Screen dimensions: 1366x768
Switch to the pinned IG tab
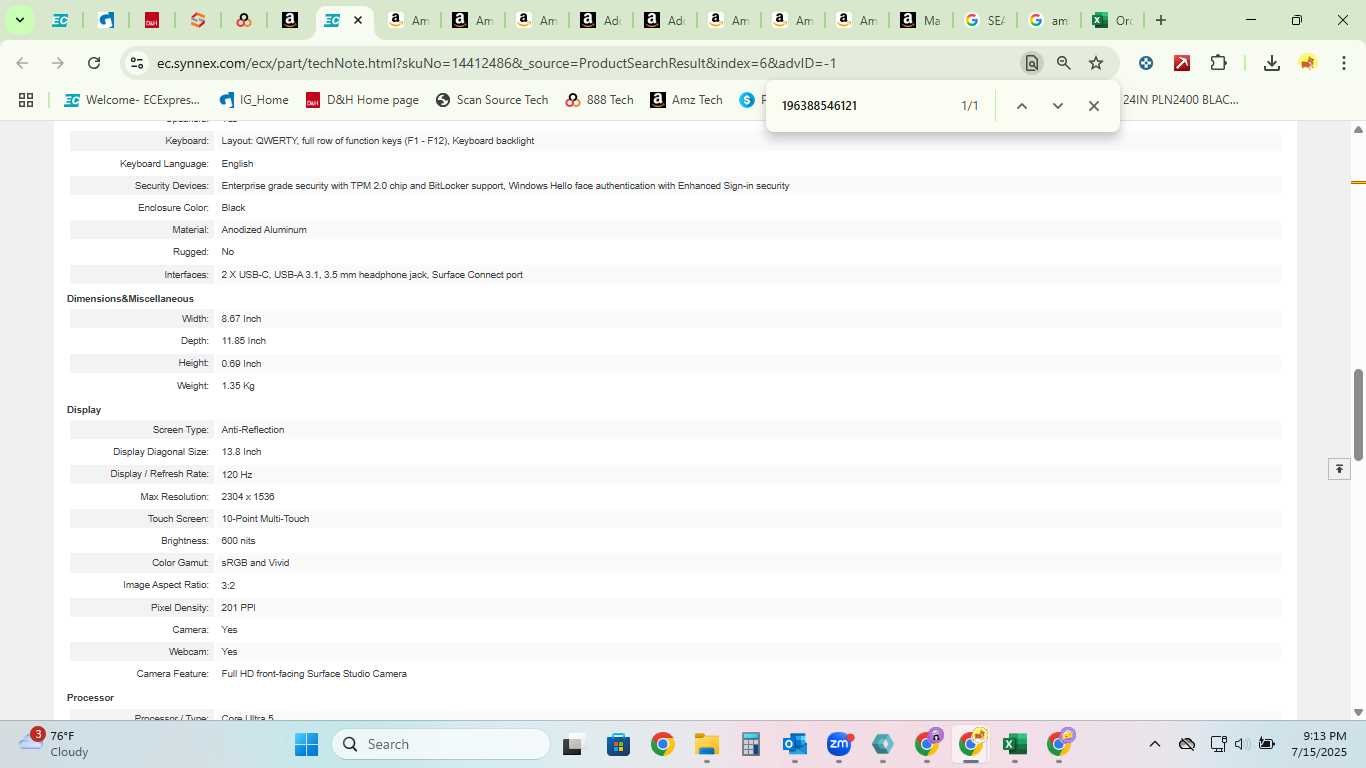coord(106,20)
